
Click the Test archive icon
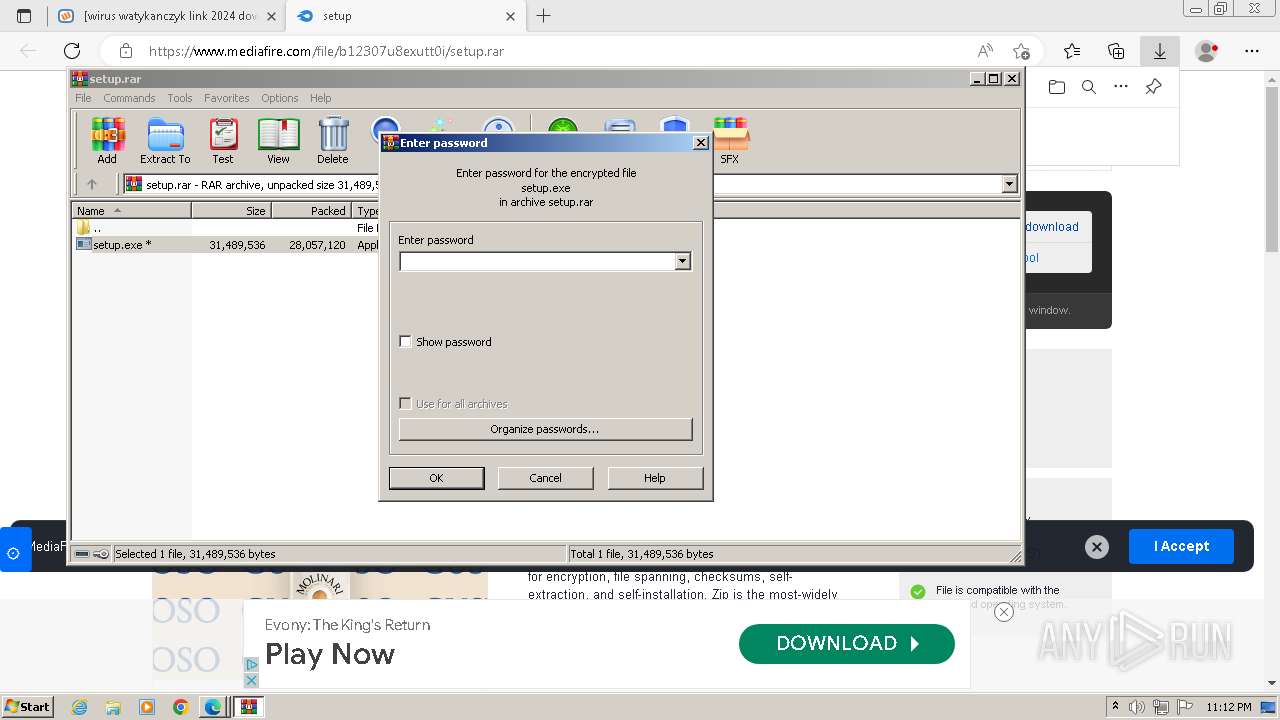point(222,140)
